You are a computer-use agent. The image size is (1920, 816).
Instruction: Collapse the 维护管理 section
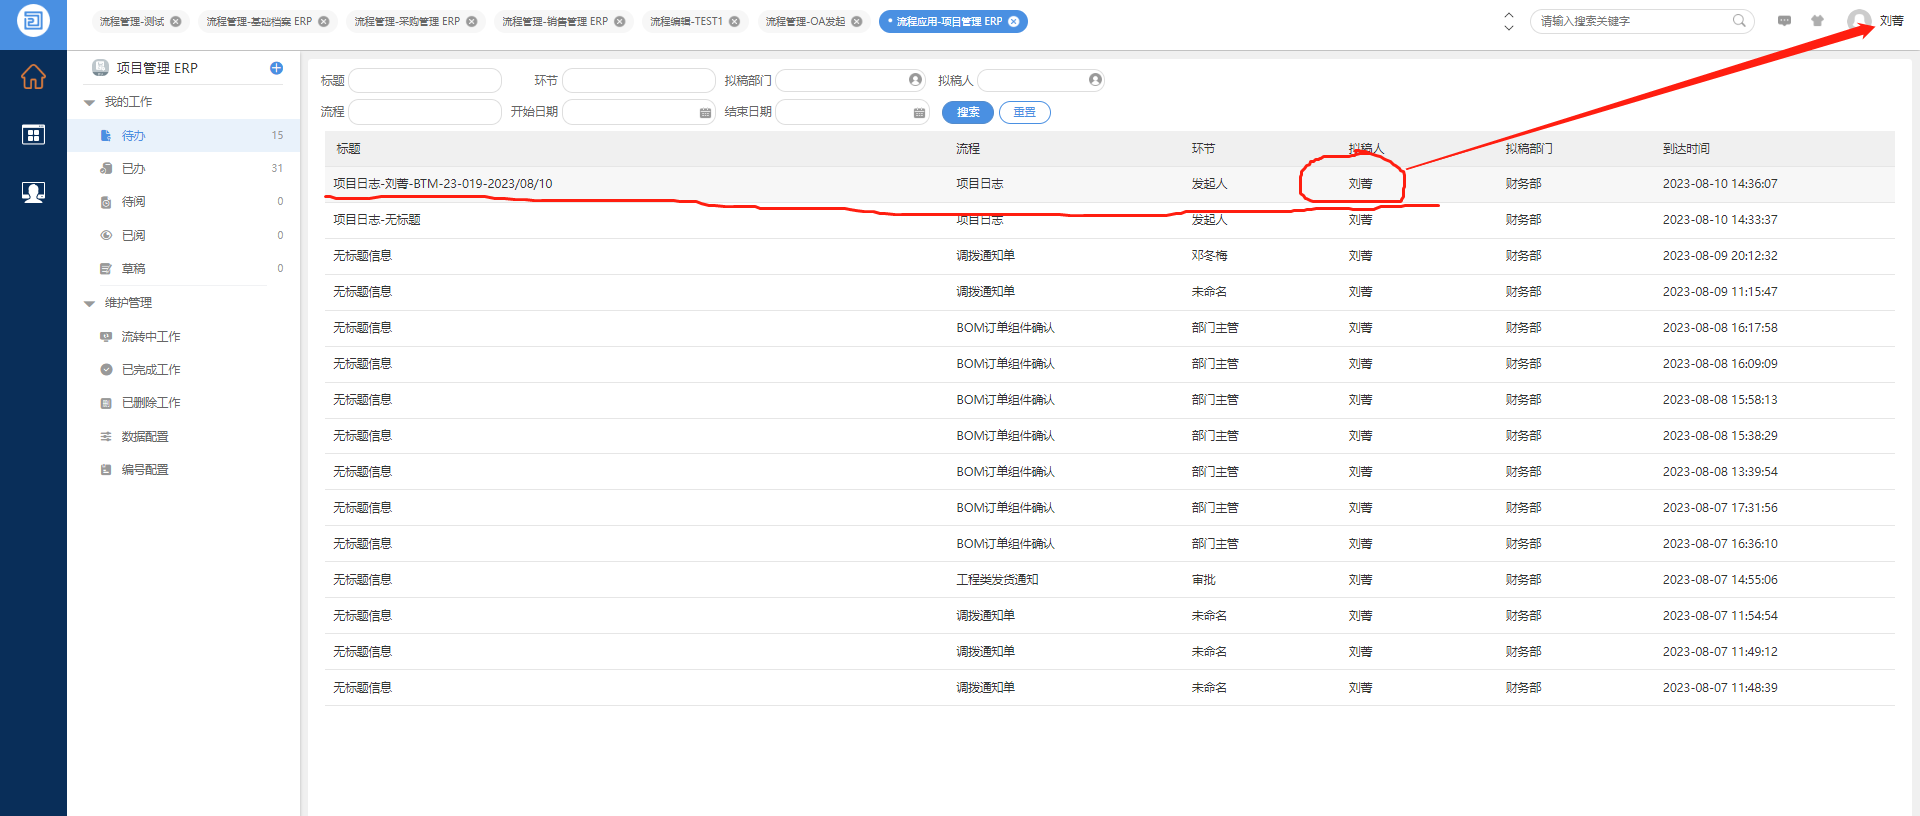(x=89, y=303)
